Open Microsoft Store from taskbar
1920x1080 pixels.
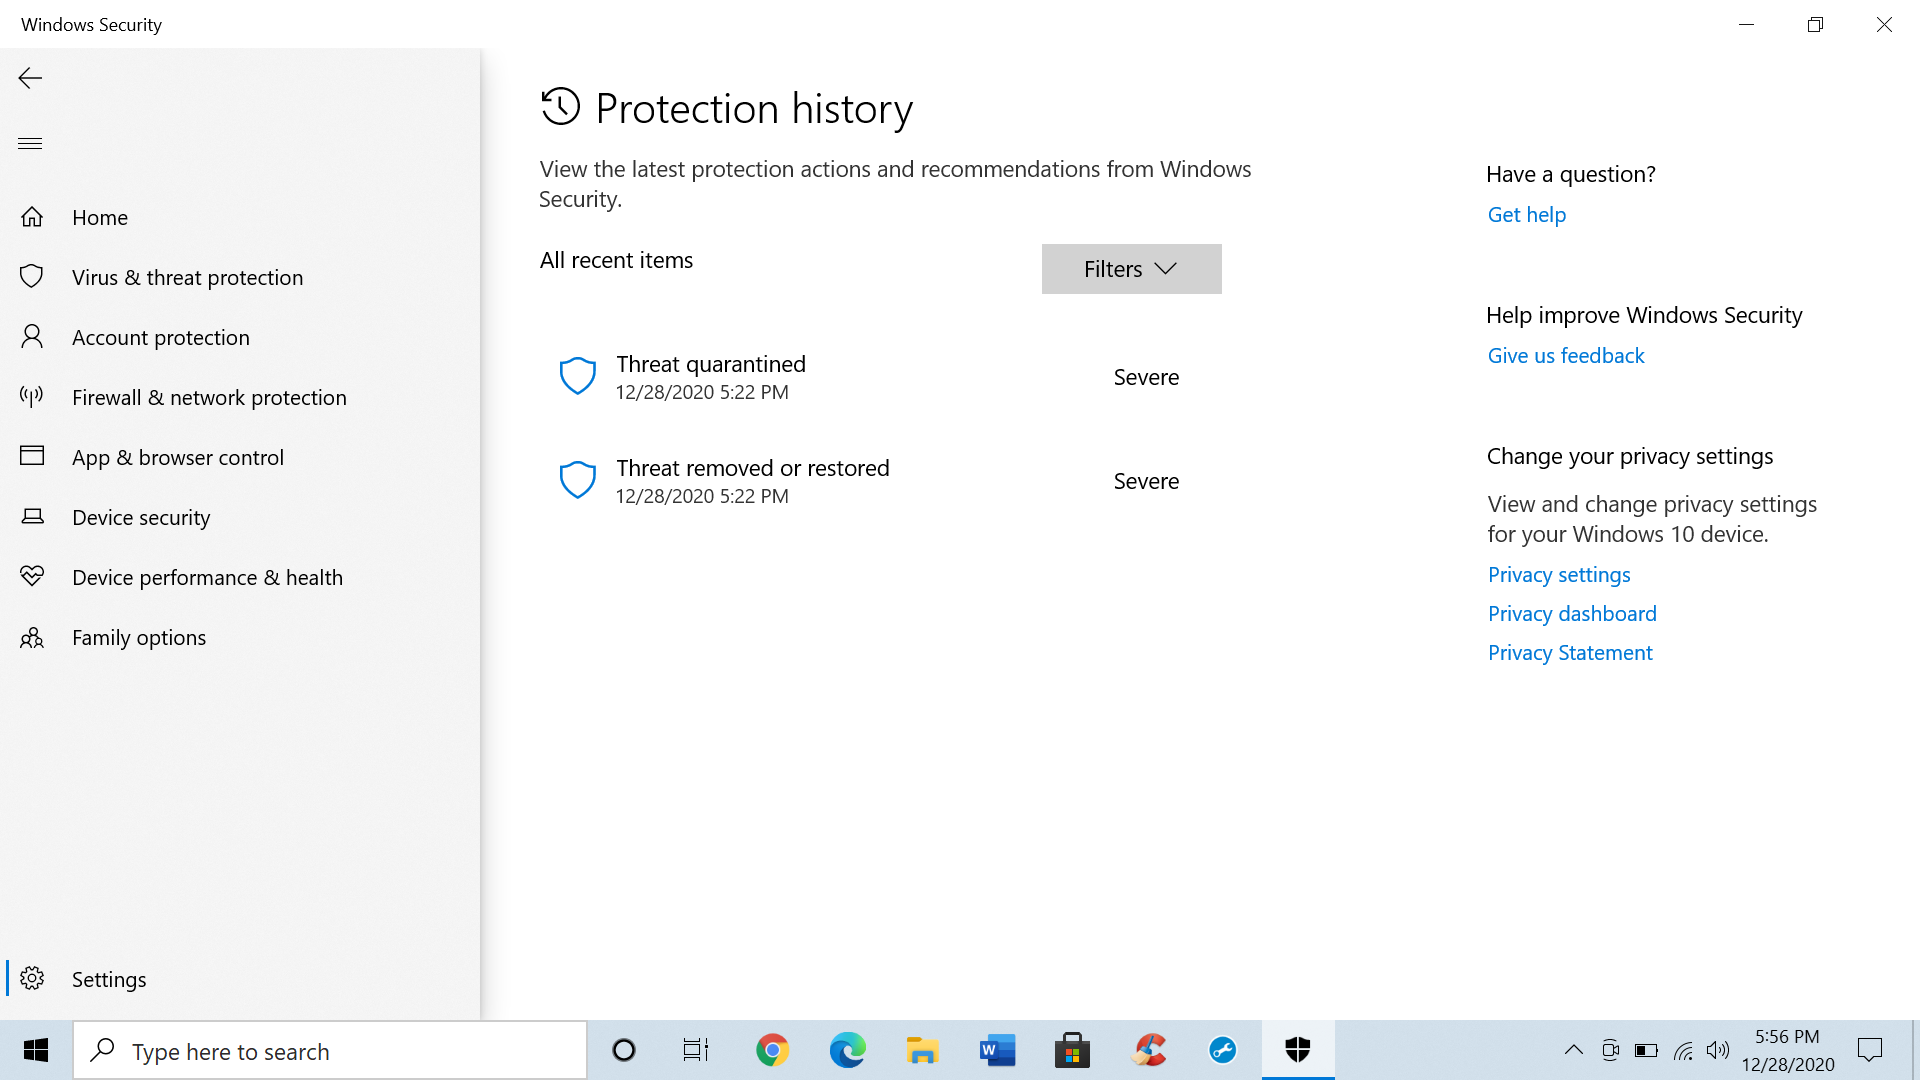pos(1072,1050)
